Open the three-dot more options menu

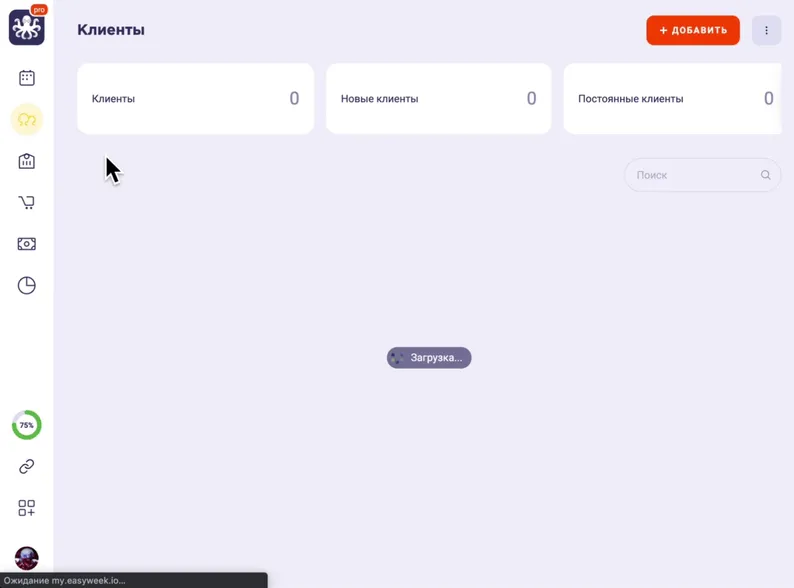tap(766, 30)
